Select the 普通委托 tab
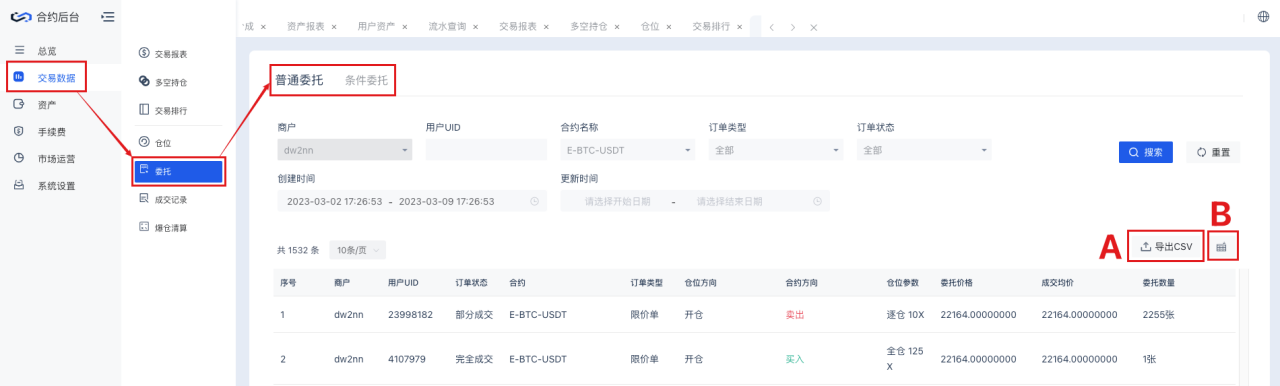Image resolution: width=1280 pixels, height=386 pixels. (299, 79)
